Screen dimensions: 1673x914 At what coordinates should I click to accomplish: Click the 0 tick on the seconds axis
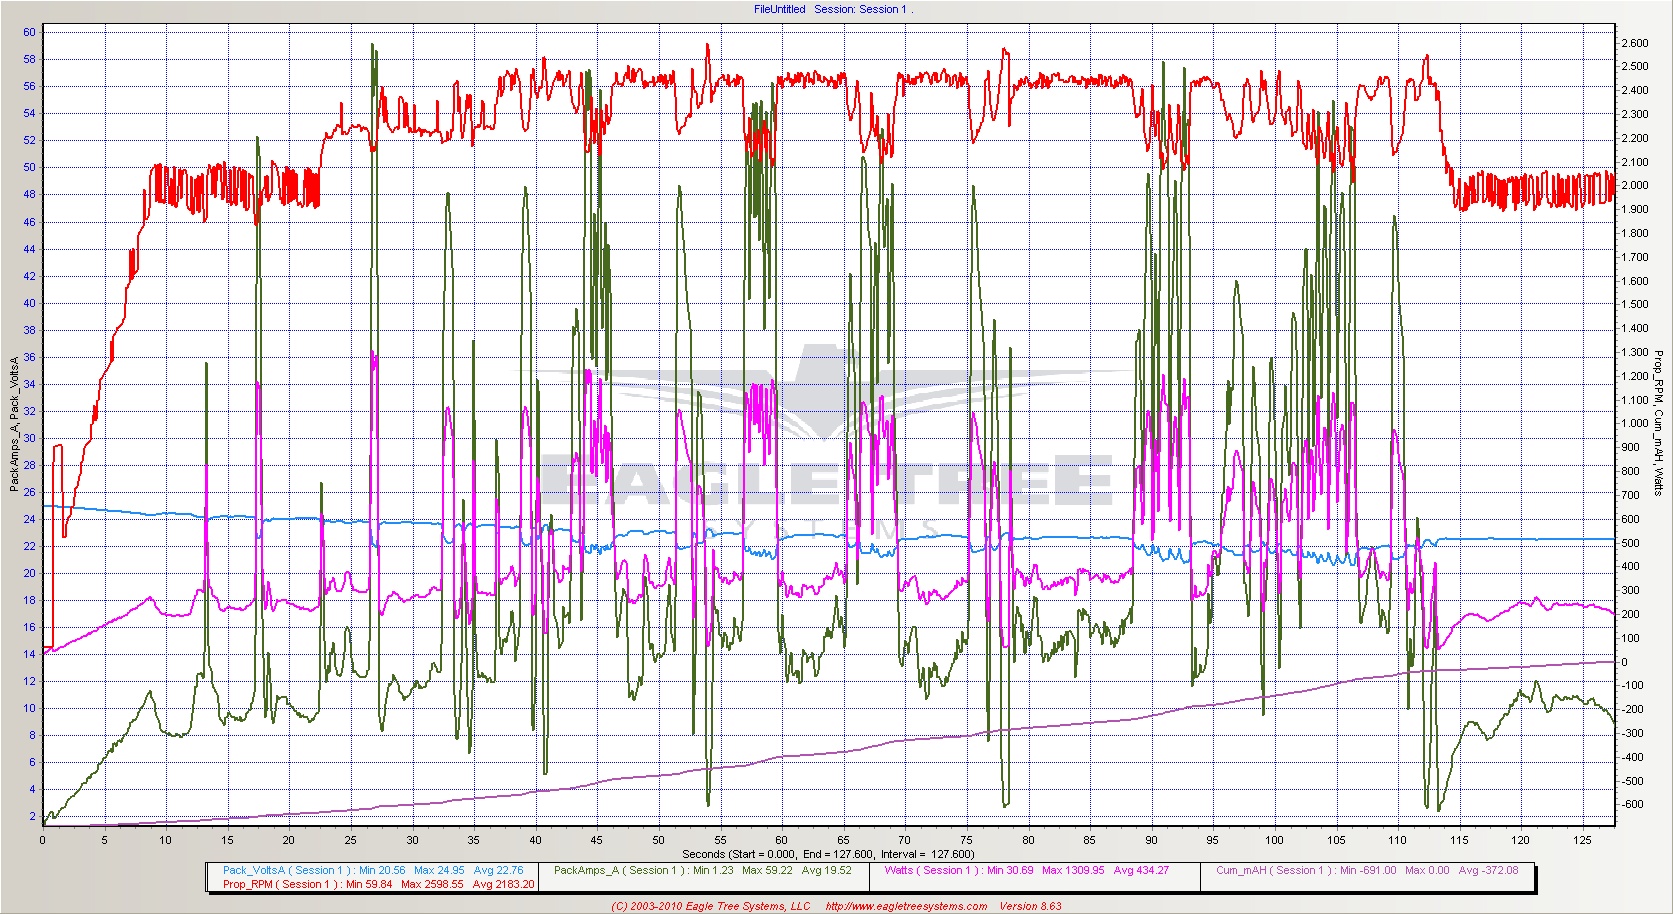[42, 840]
